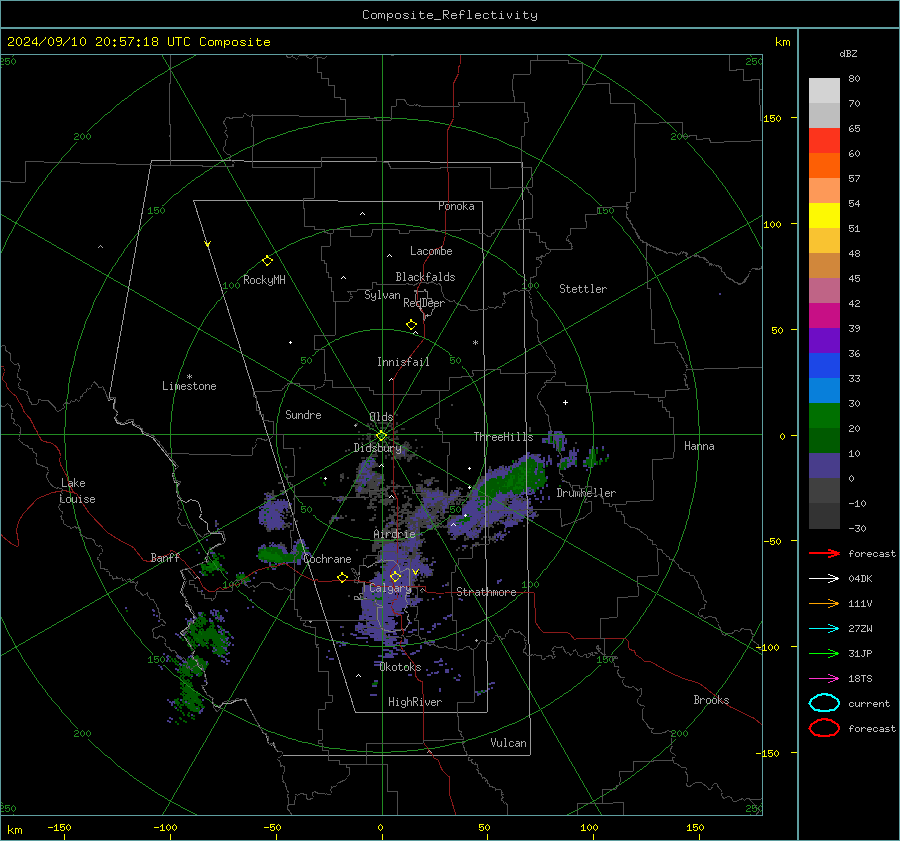Click the Airdrie city label

tap(394, 534)
